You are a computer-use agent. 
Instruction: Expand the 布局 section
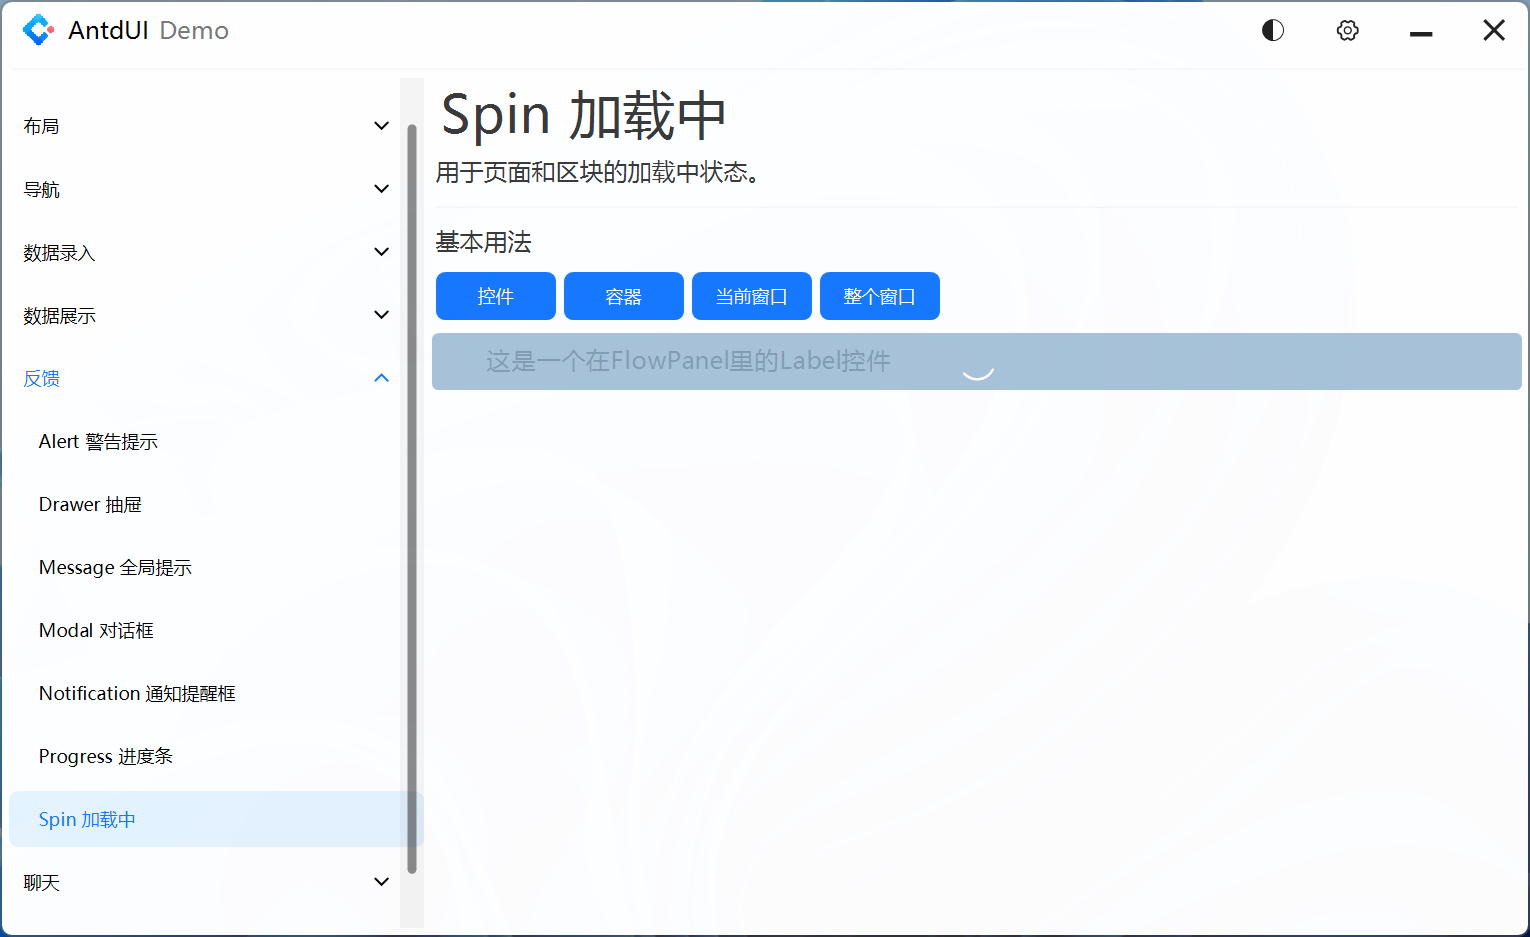(200, 125)
